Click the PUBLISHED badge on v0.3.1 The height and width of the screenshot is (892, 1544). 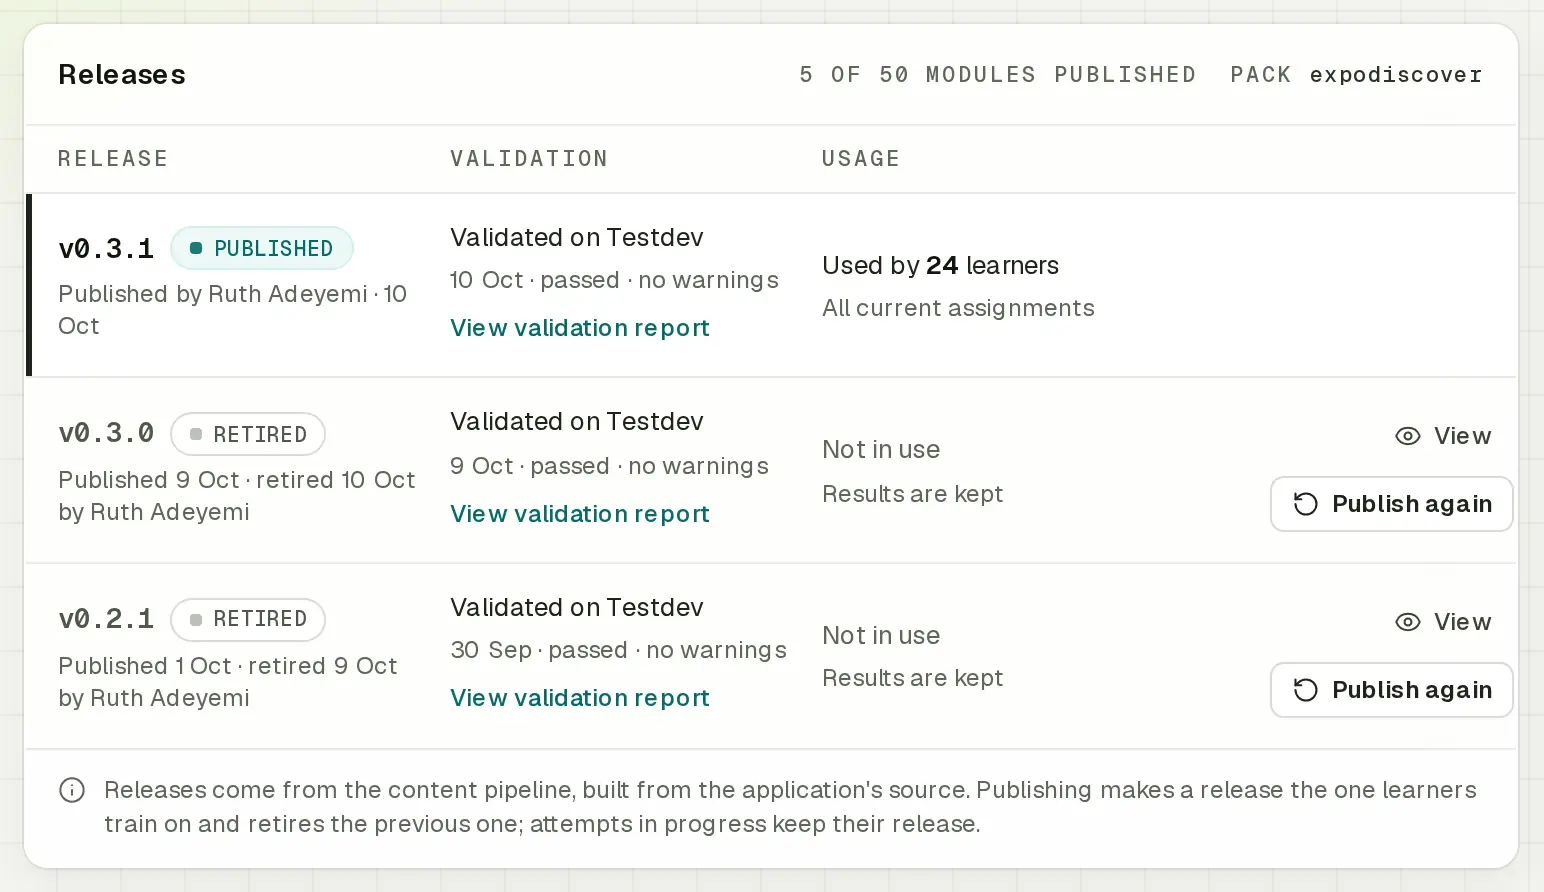(x=262, y=248)
